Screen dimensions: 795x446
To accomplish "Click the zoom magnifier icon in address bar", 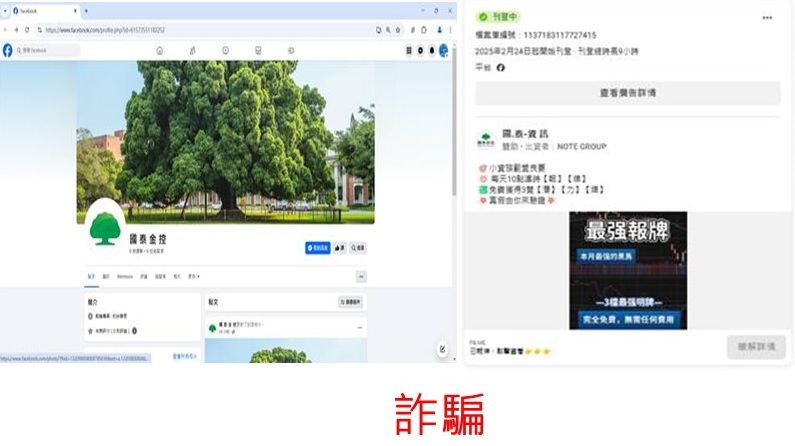I will click(388, 30).
